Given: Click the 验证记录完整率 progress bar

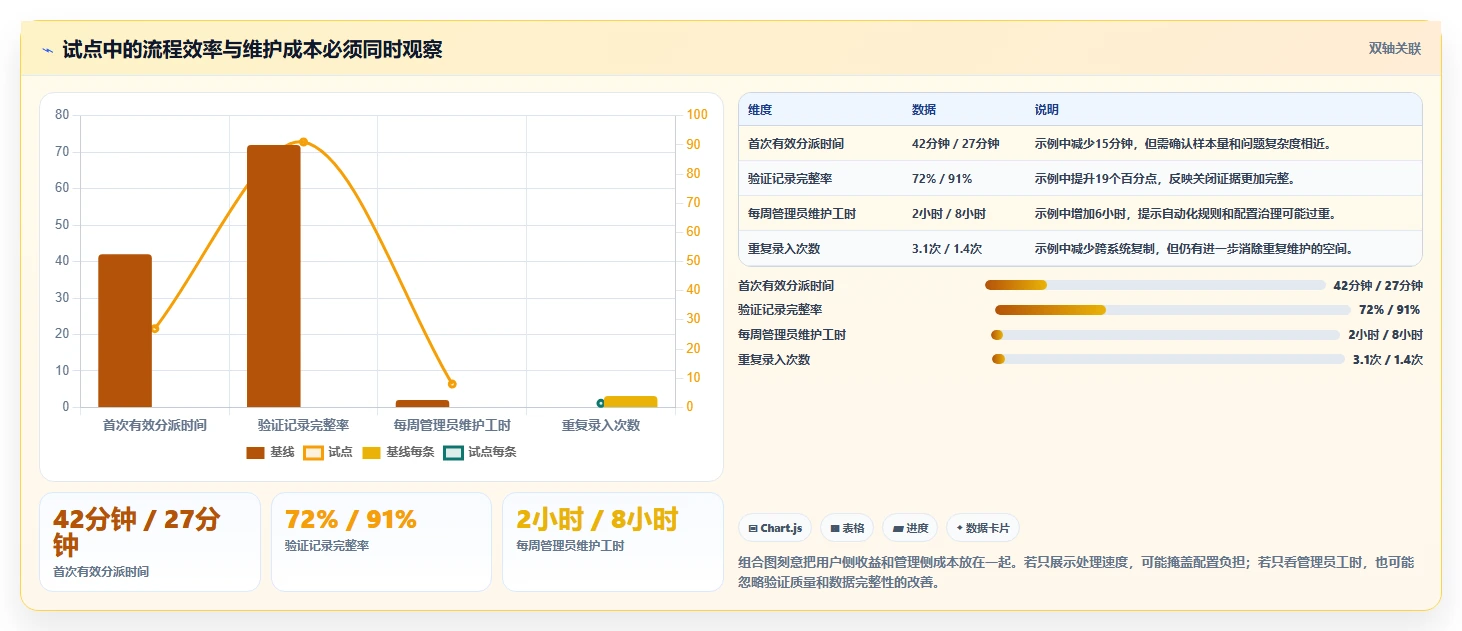Looking at the screenshot, I should point(1173,310).
